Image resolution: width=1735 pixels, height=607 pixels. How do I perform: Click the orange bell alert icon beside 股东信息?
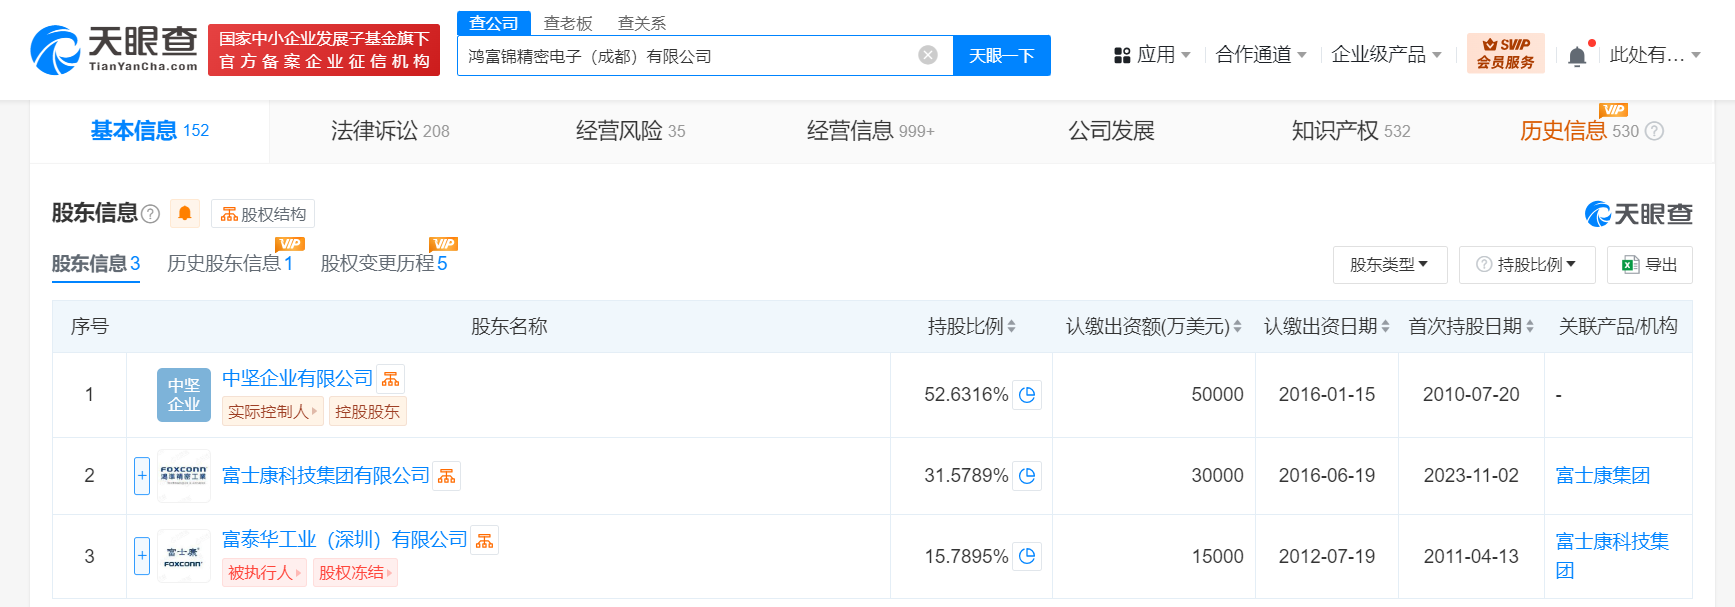pyautogui.click(x=185, y=213)
